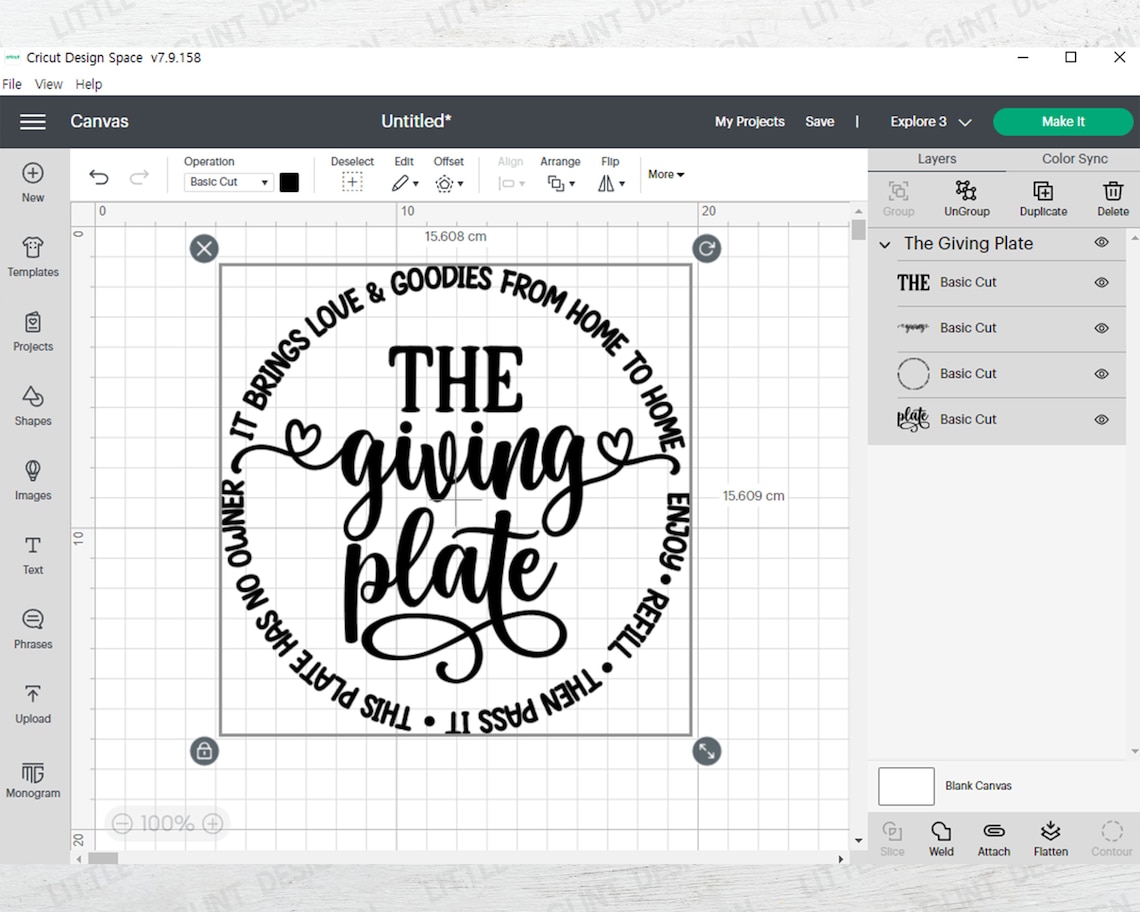Weld the selected layers
The width and height of the screenshot is (1140, 912).
941,838
